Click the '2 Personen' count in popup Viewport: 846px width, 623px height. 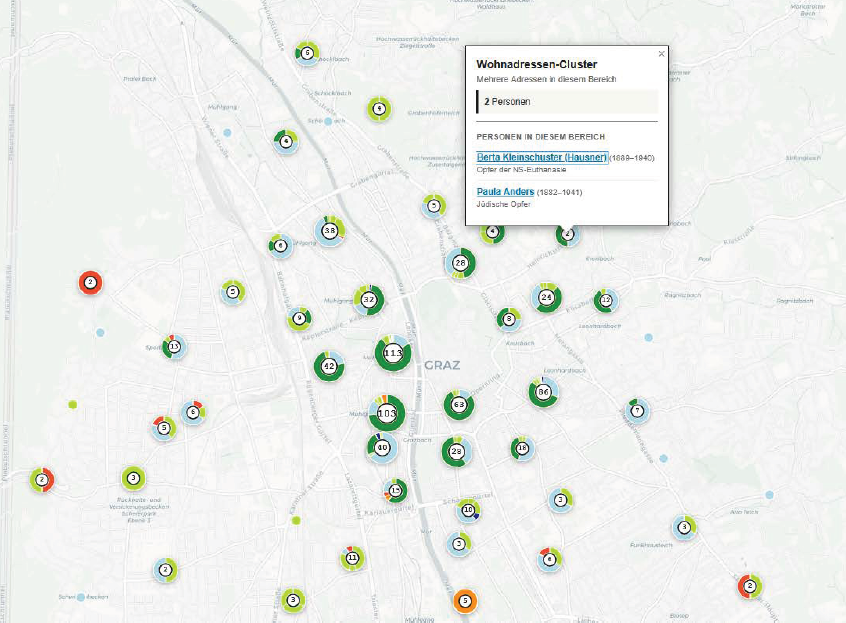[x=507, y=101]
